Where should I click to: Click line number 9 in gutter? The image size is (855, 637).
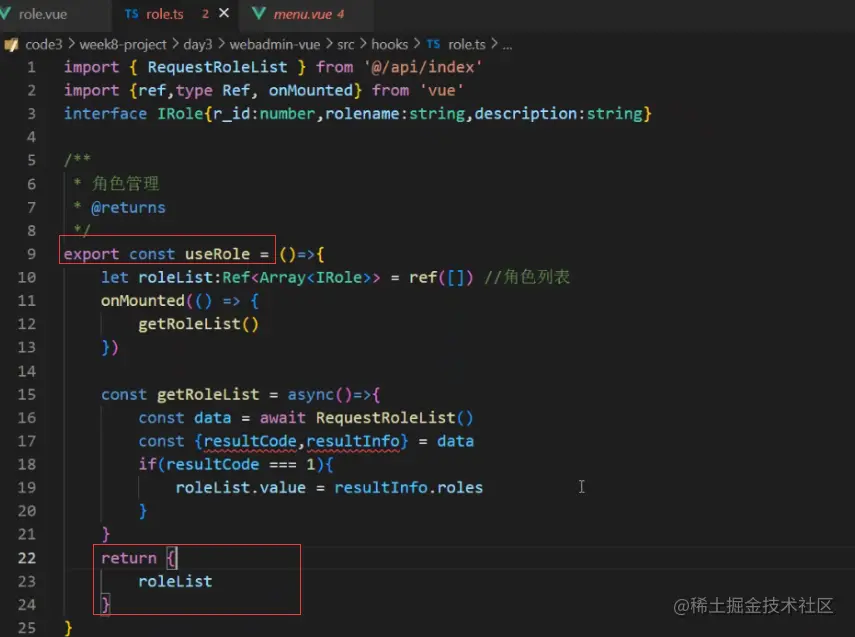click(x=31, y=254)
